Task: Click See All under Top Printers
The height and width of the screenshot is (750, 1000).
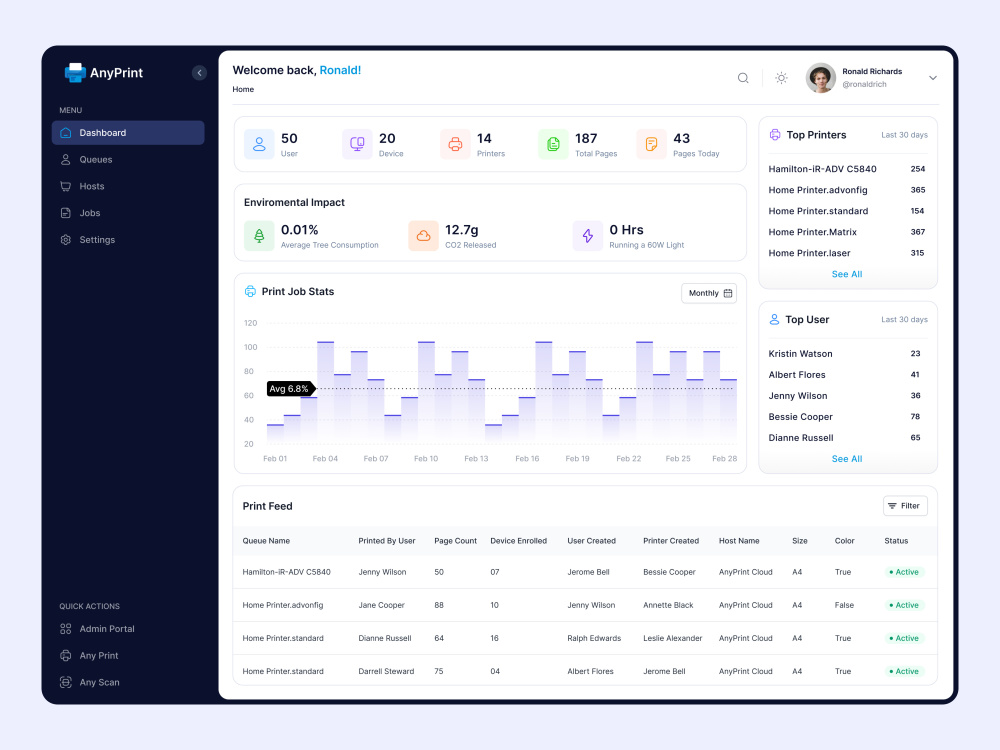Action: coord(847,274)
